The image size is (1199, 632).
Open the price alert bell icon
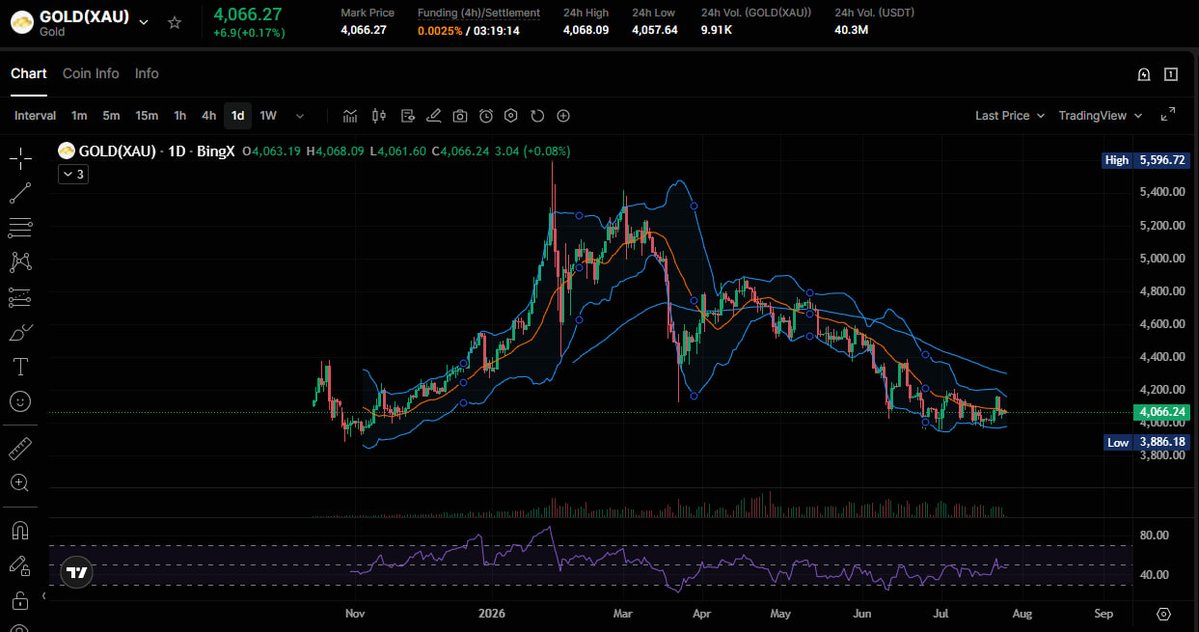1144,74
